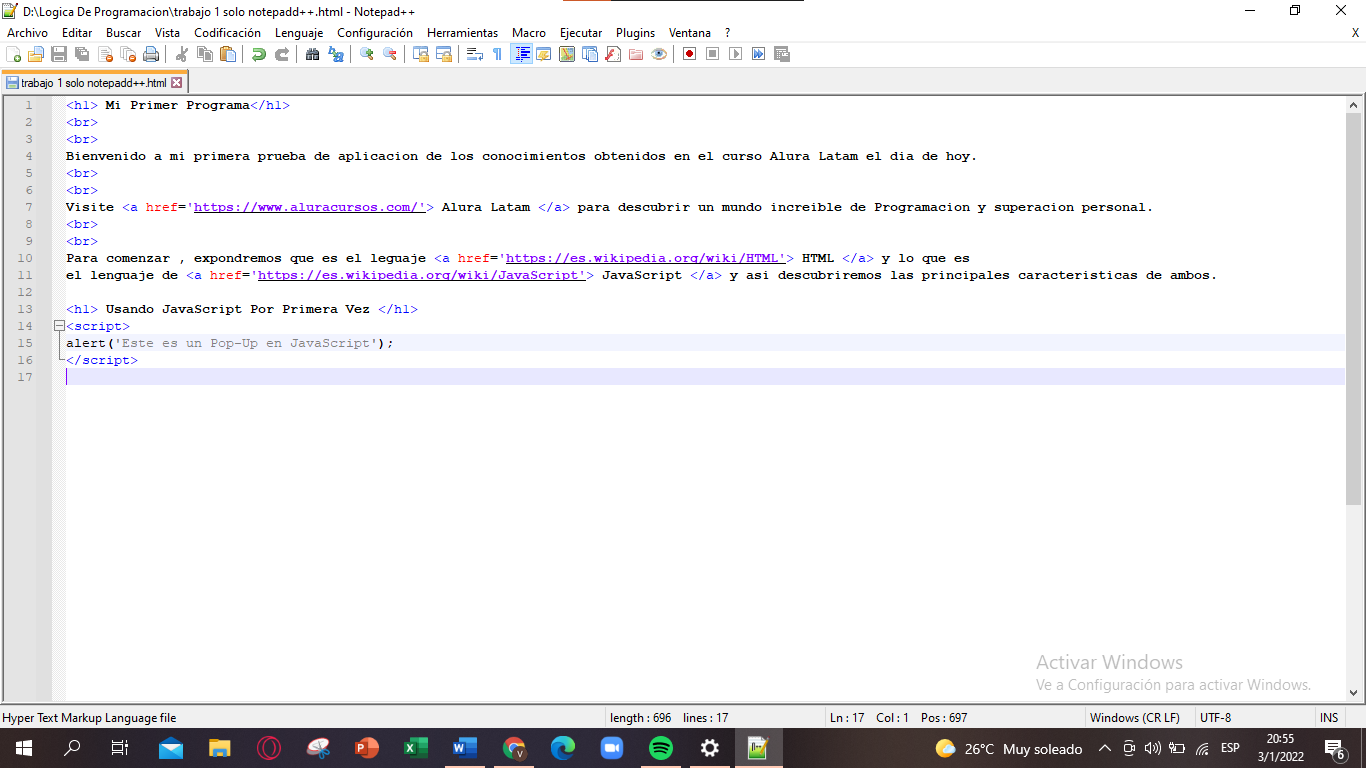Open Folder as Workspace toolbar icon
This screenshot has height=768, width=1366.
tap(636, 54)
